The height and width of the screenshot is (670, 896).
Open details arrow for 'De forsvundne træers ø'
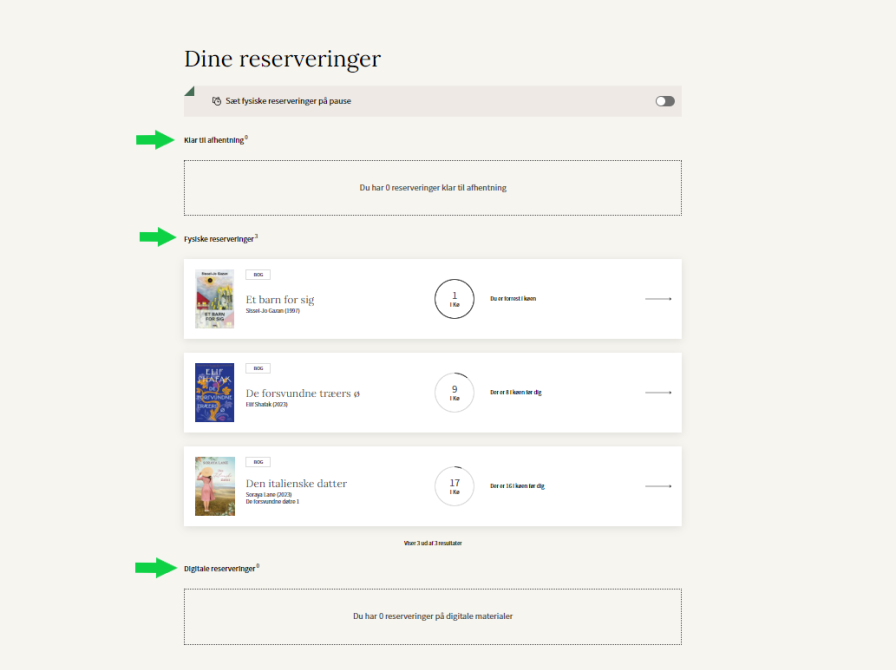pos(657,393)
